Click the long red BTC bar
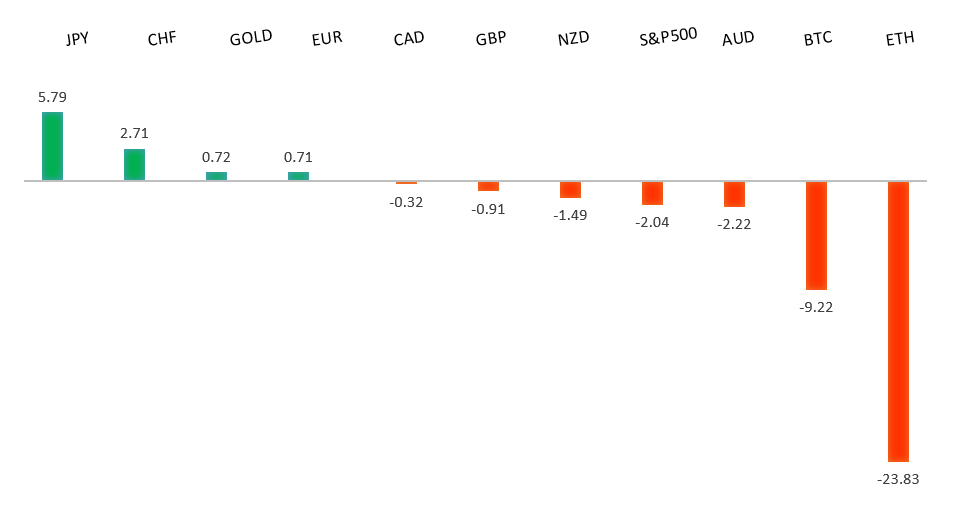 [816, 236]
